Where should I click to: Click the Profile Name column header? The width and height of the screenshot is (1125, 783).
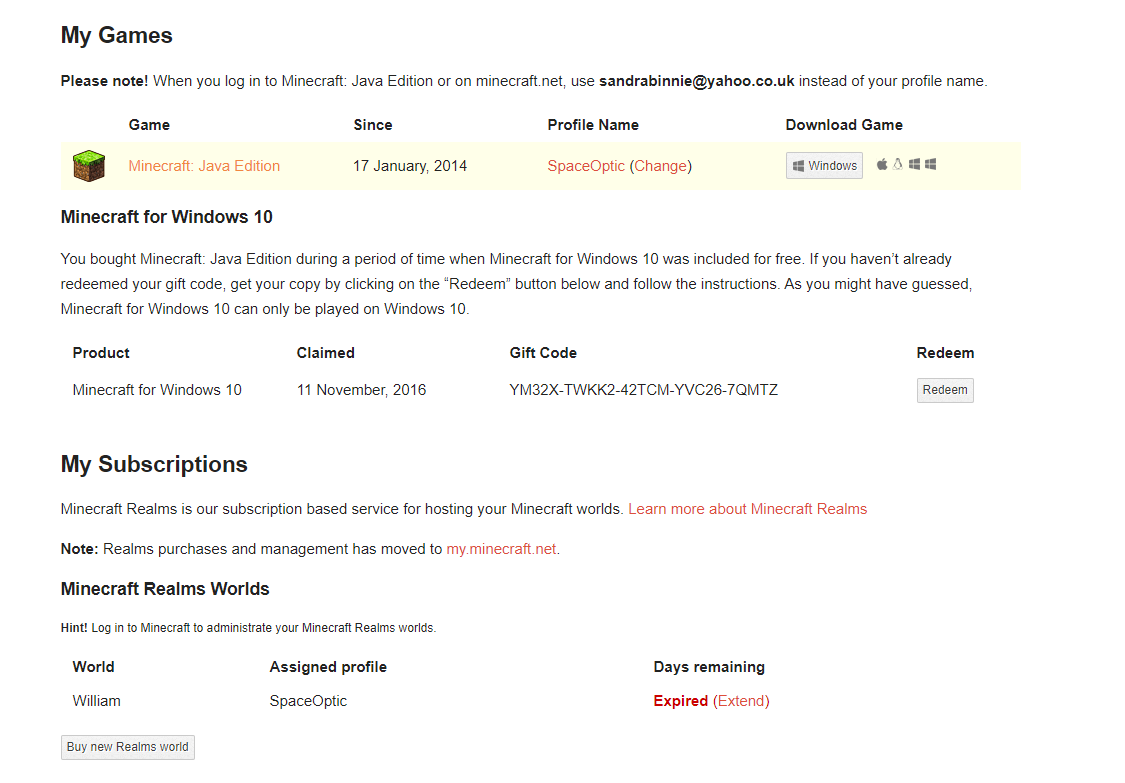593,125
